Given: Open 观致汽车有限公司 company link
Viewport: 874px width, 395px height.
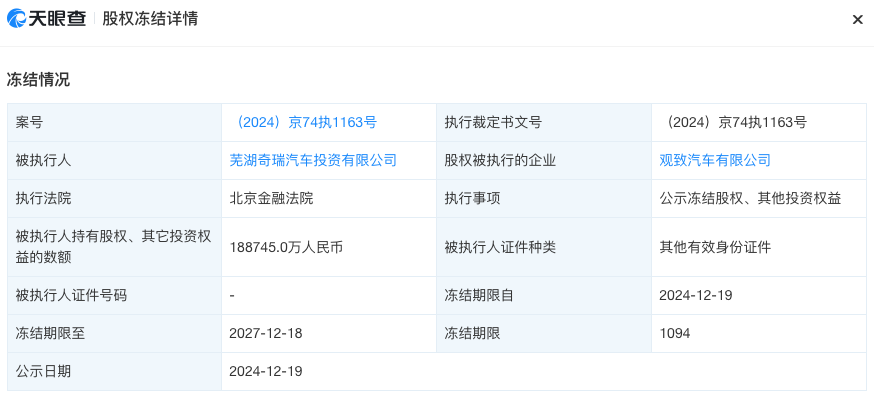Looking at the screenshot, I should [x=715, y=160].
